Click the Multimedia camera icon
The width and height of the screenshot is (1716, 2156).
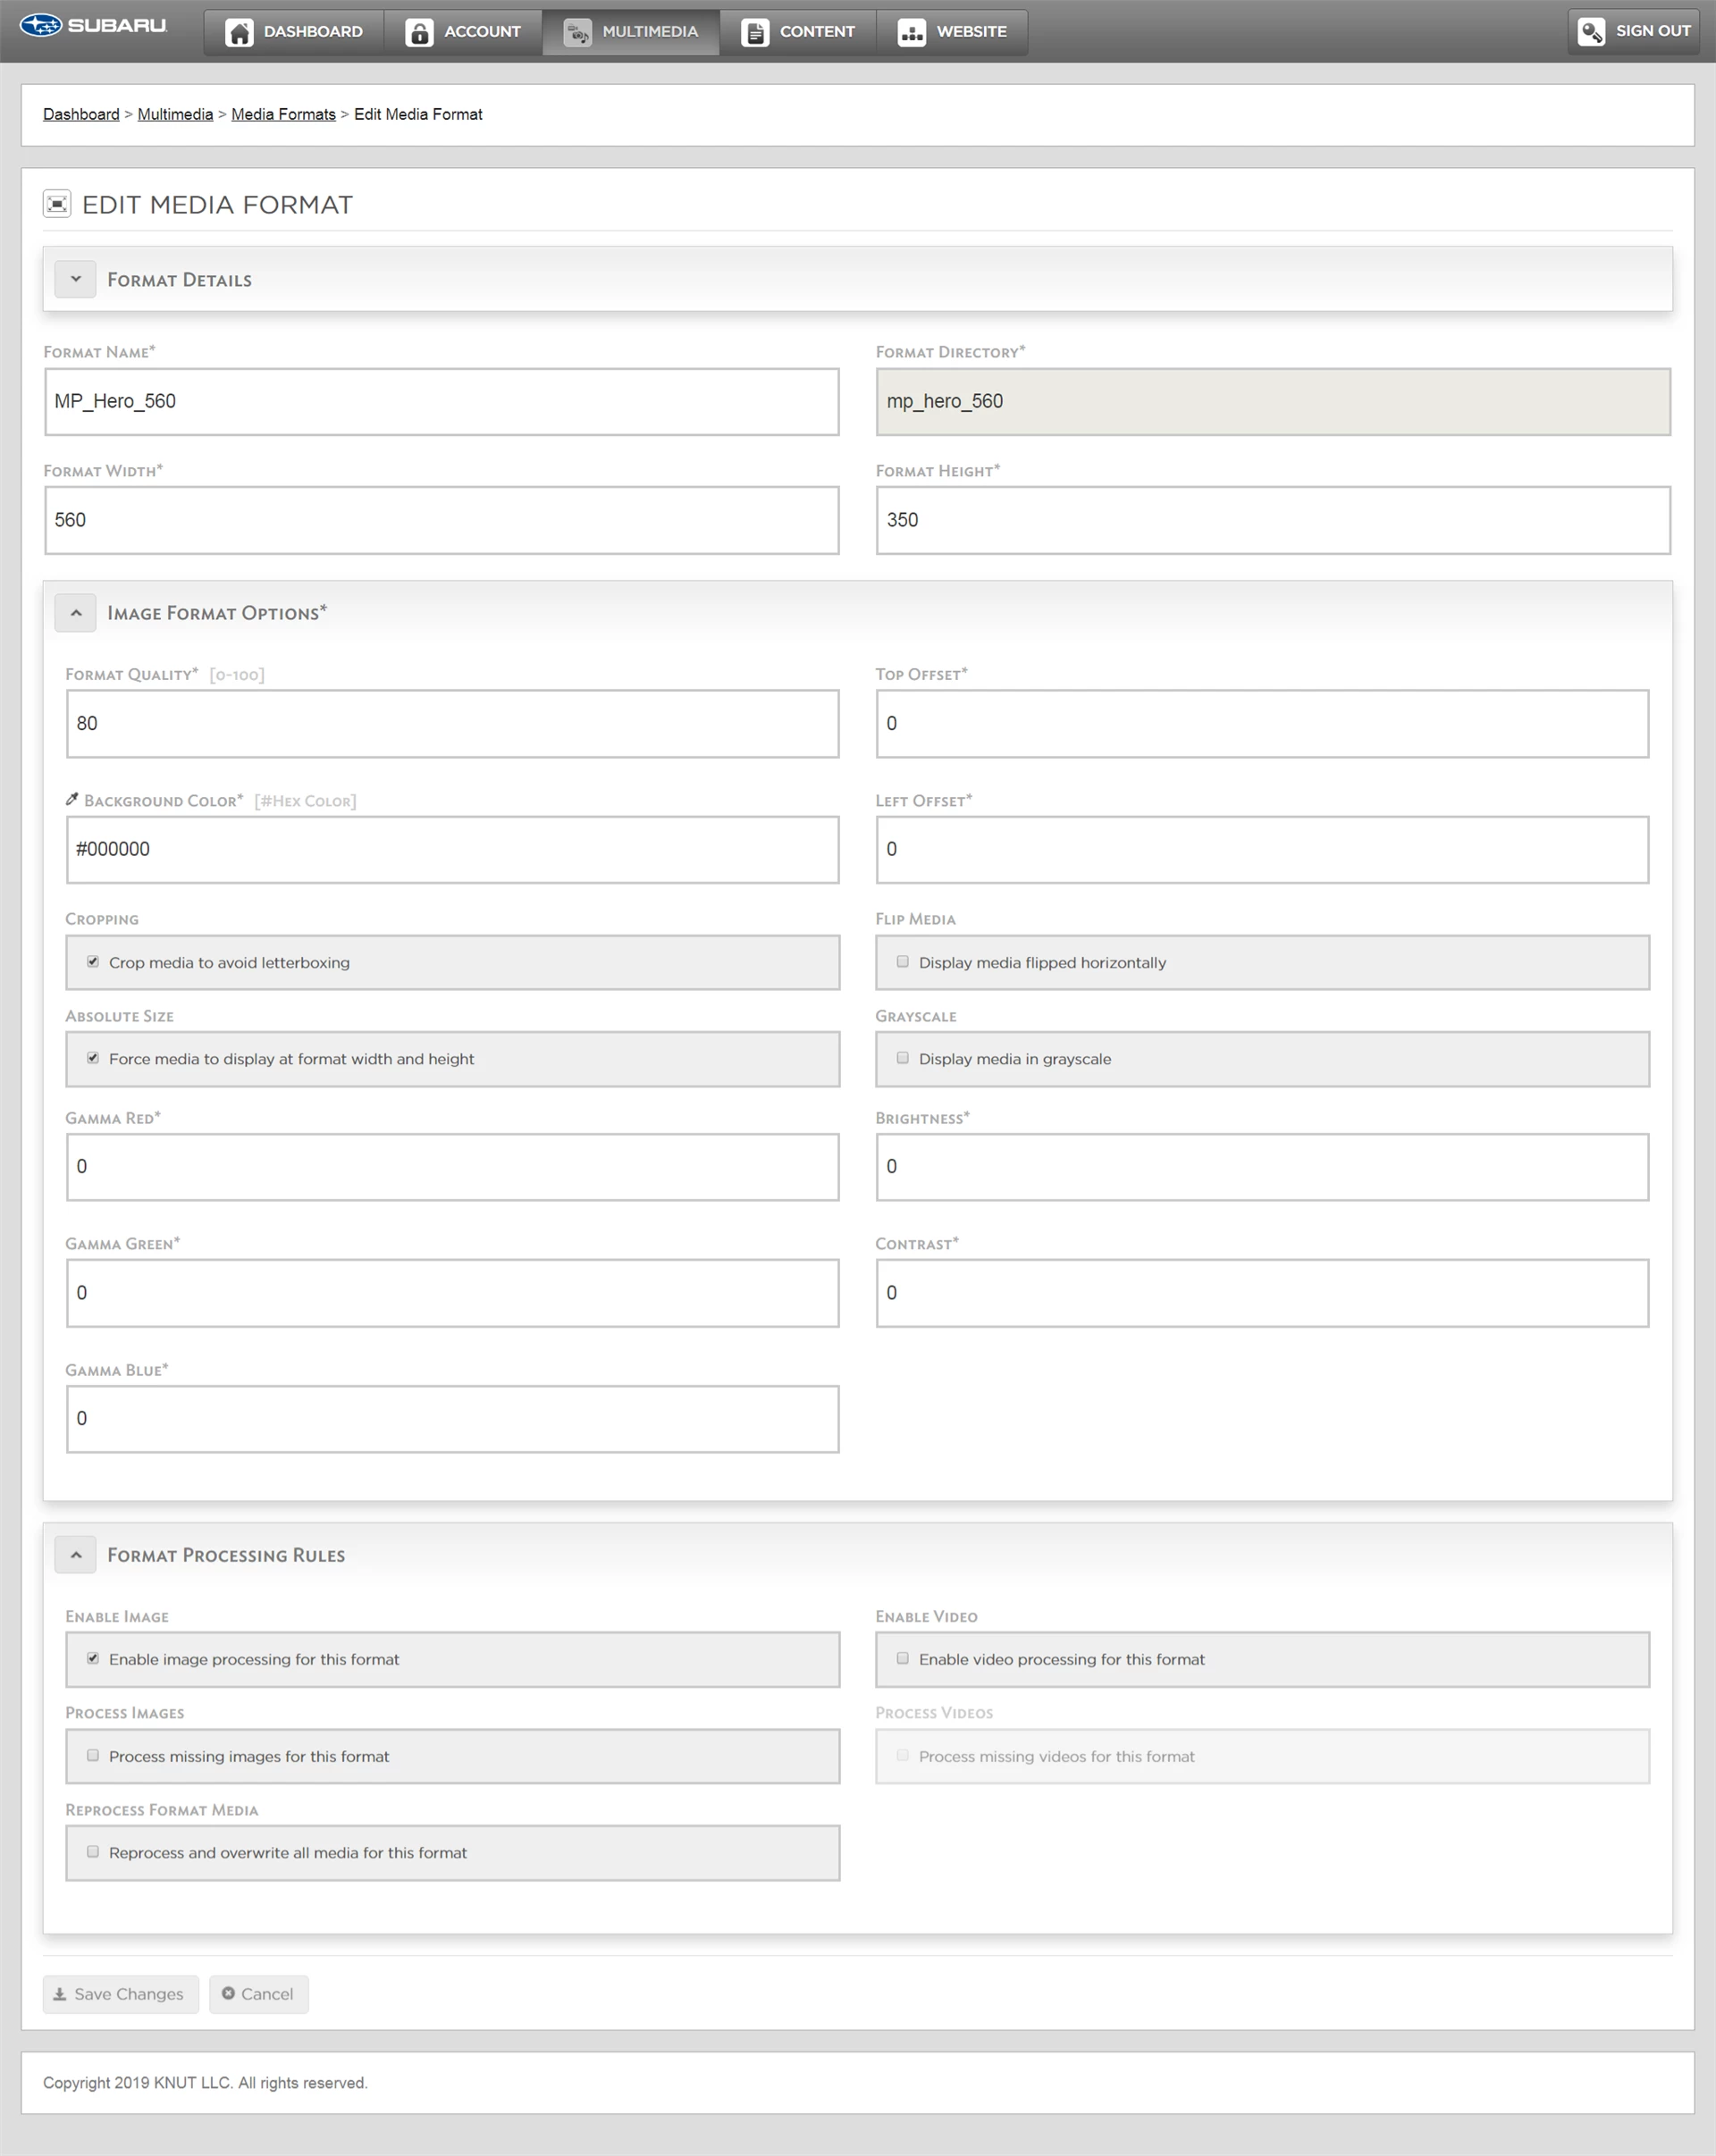[x=577, y=32]
